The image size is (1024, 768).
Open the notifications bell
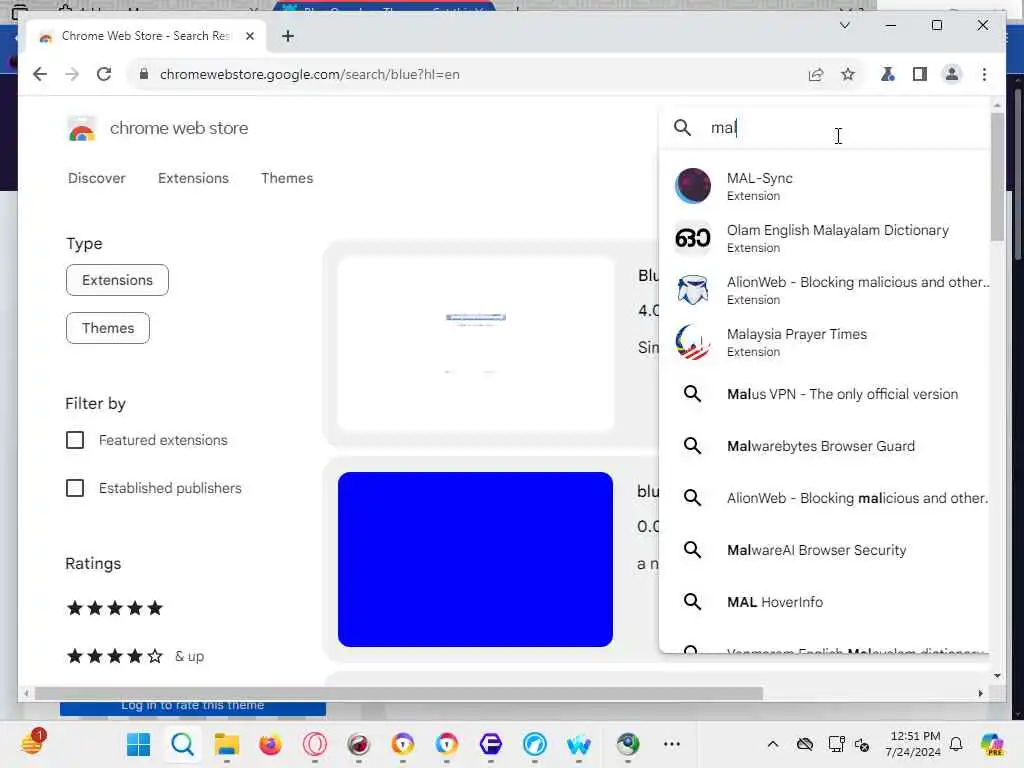(956, 744)
